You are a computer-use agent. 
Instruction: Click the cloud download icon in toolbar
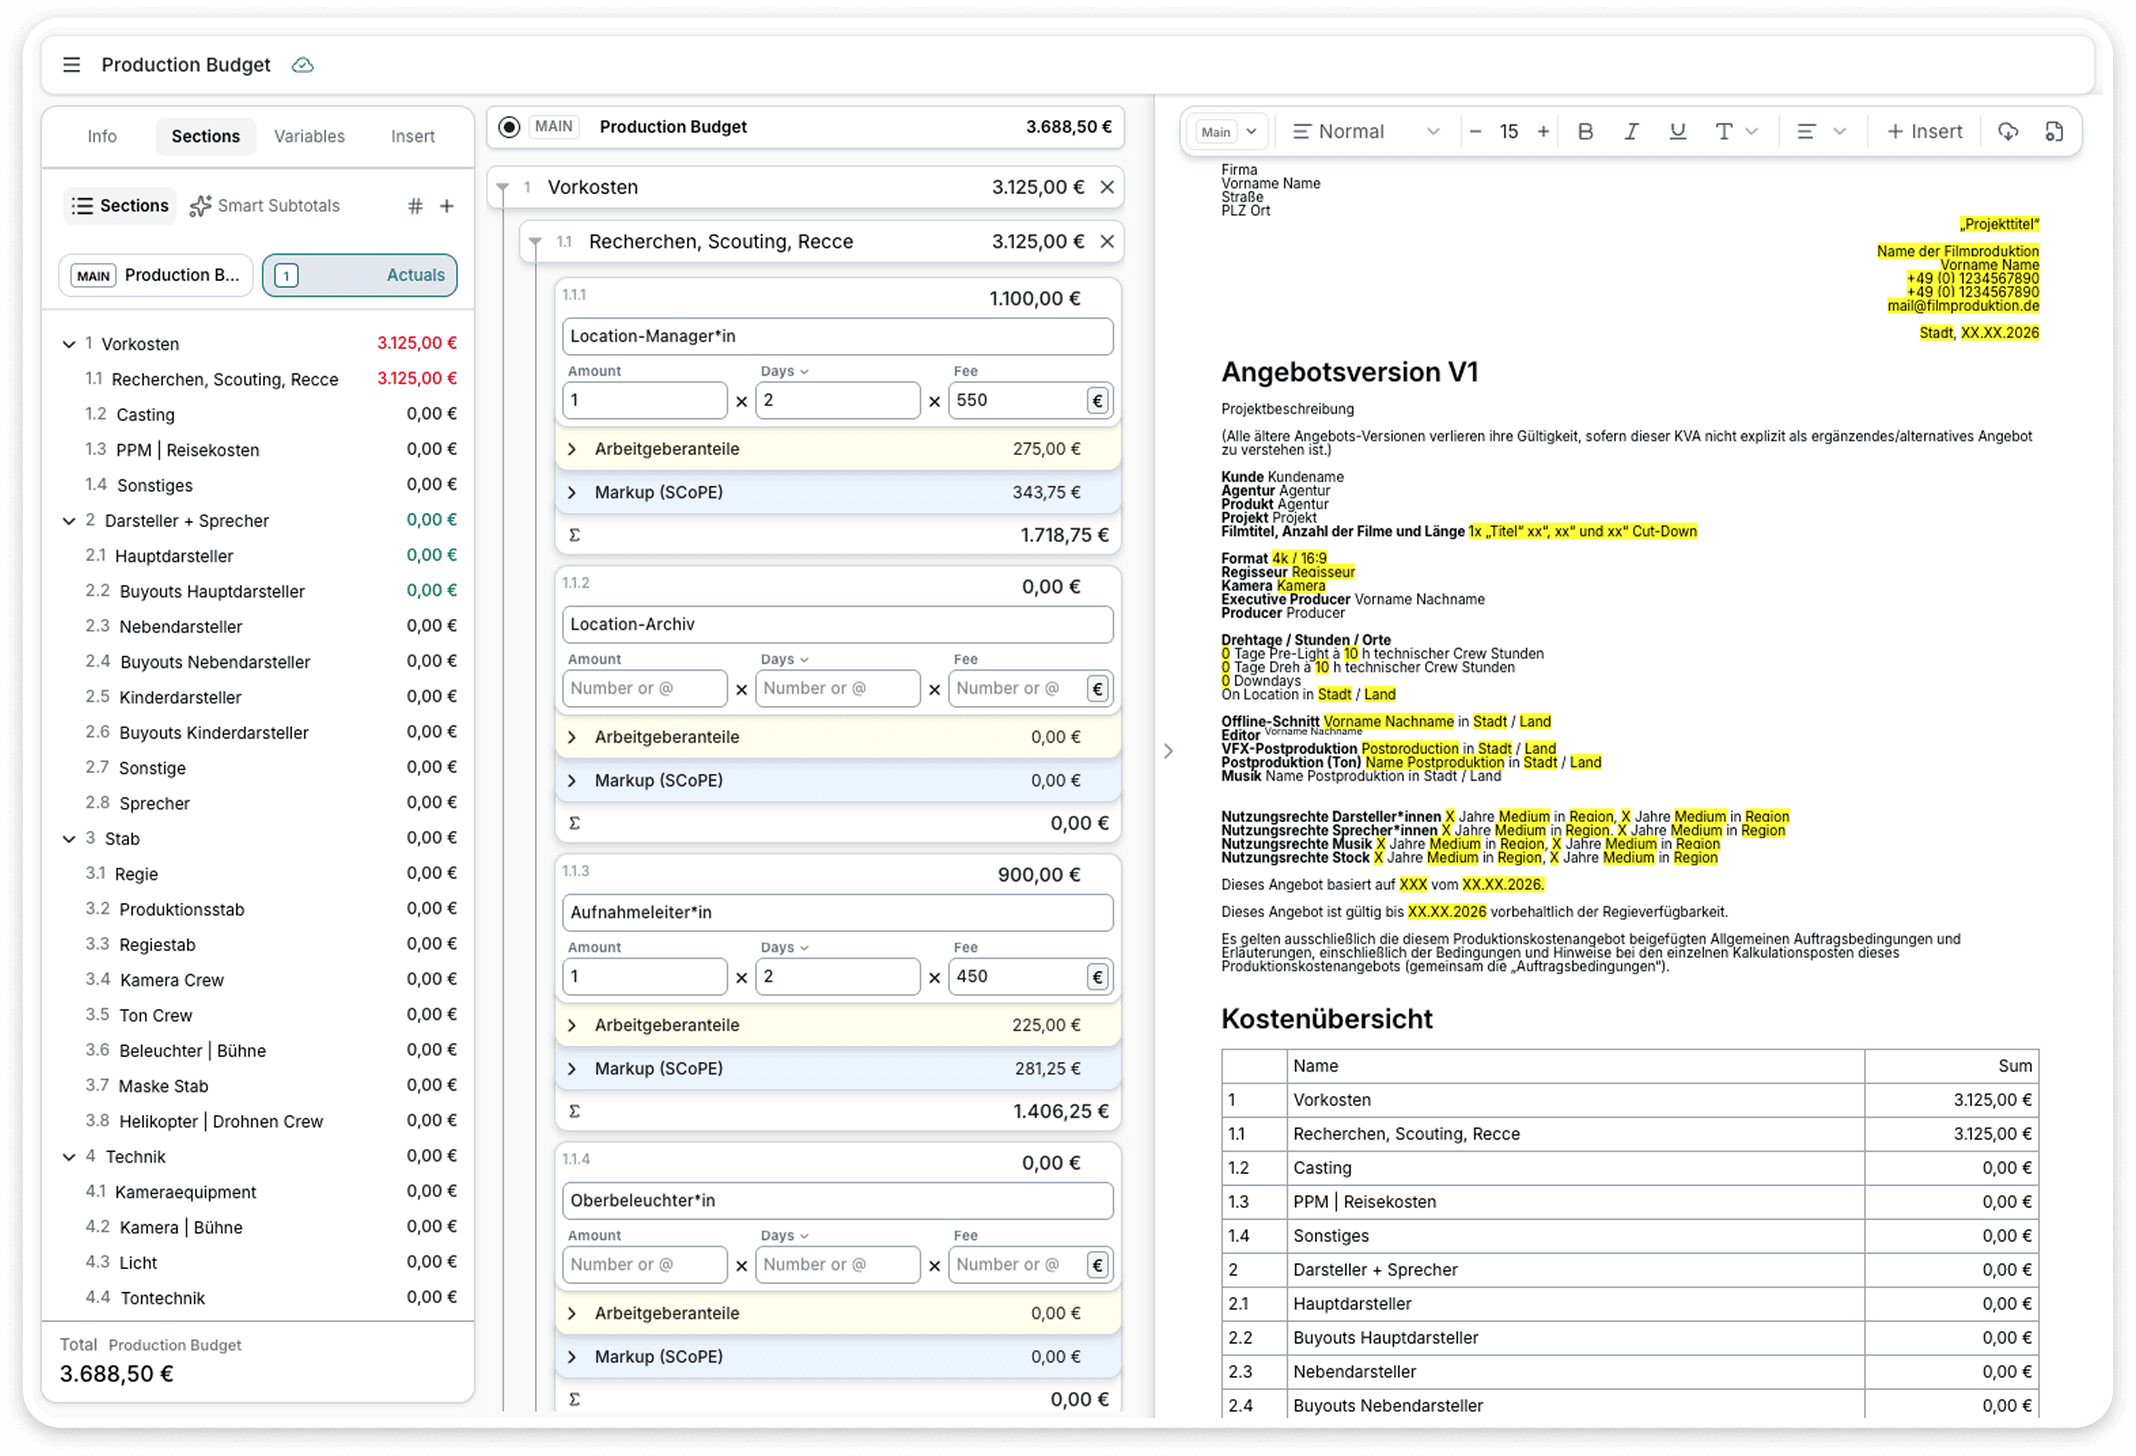[x=2008, y=132]
